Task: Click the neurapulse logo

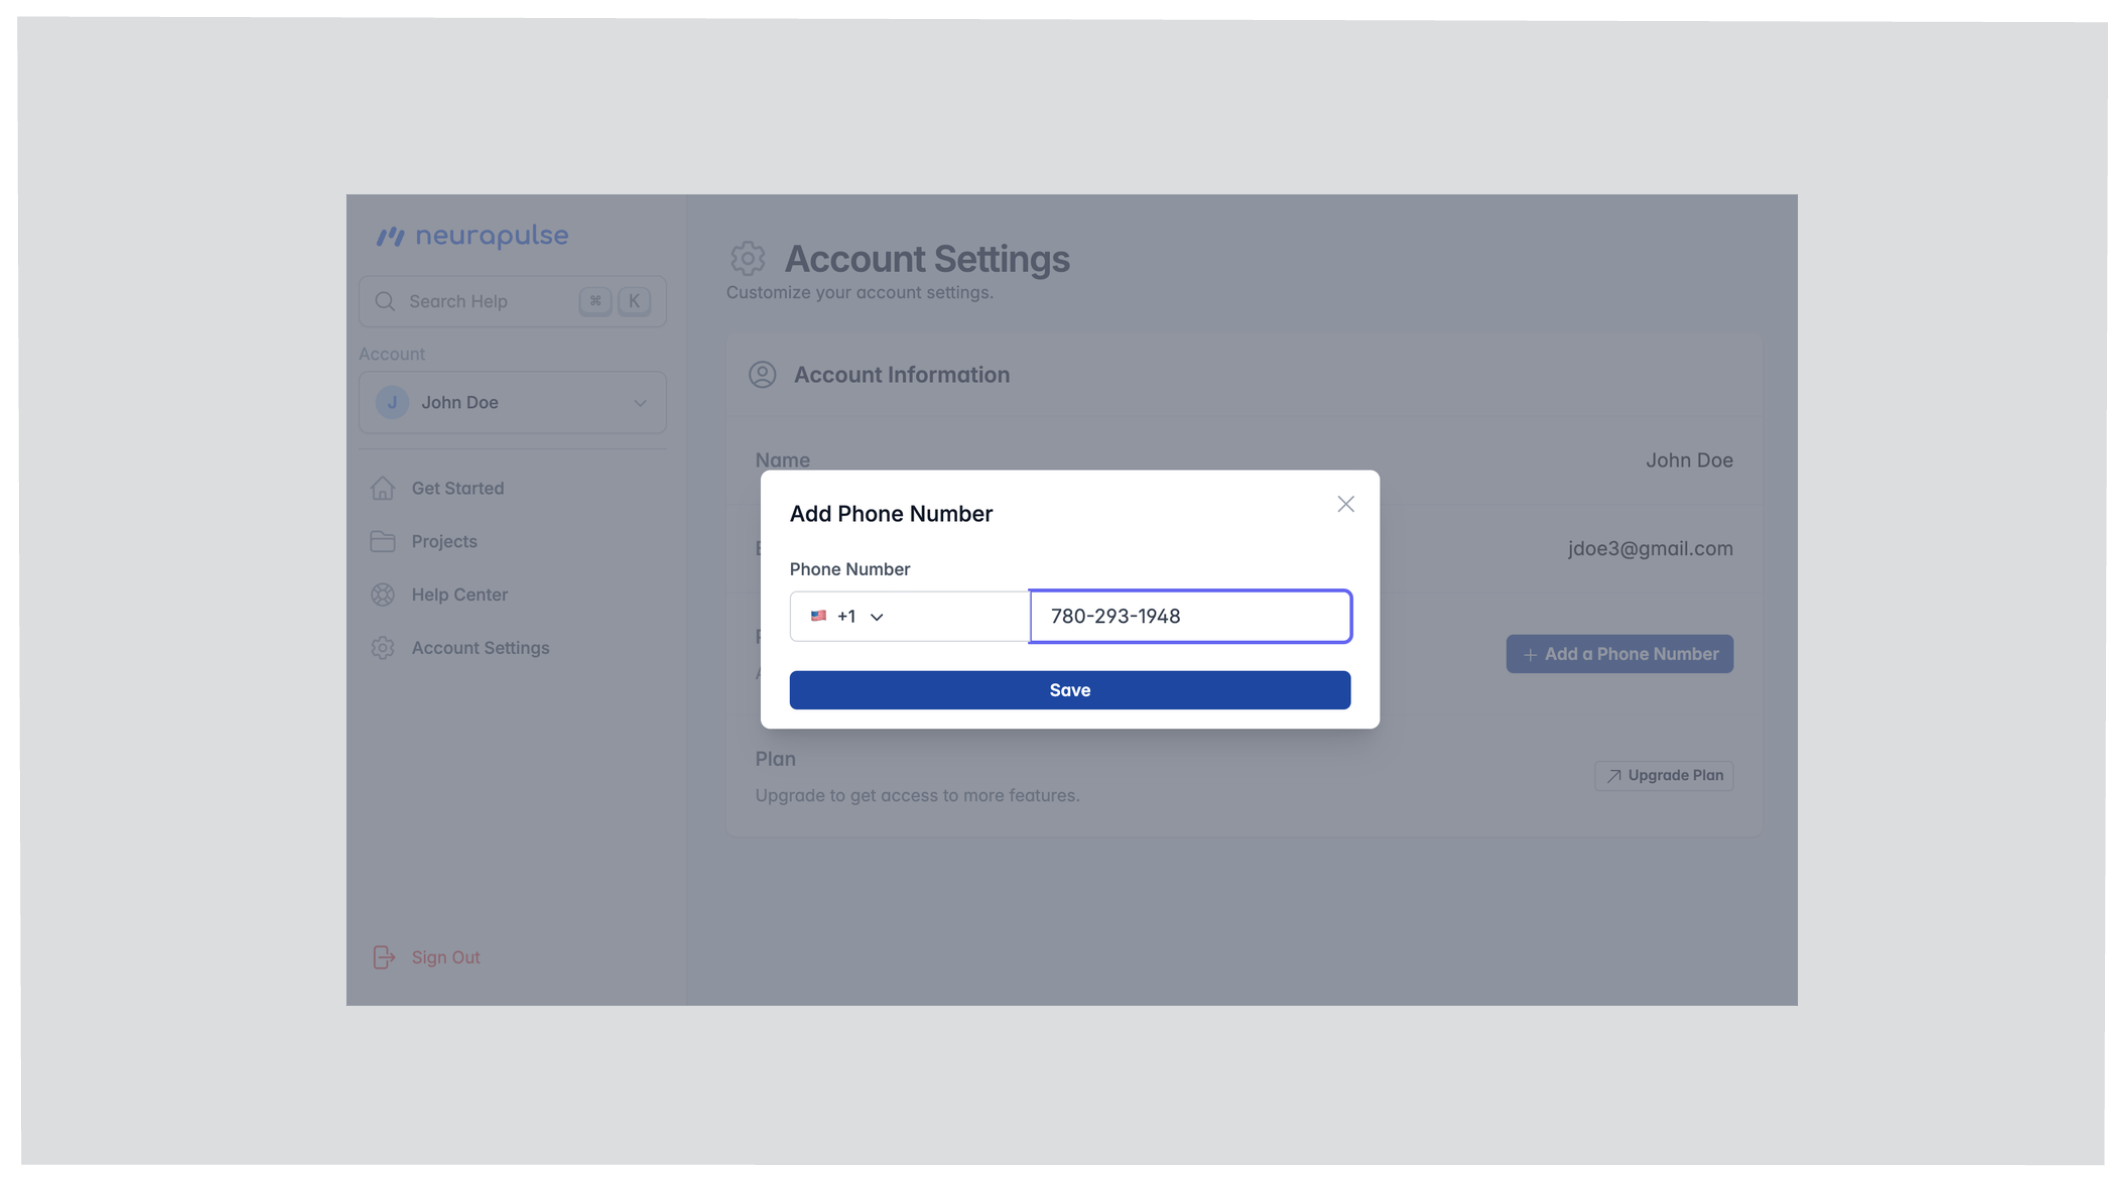Action: pyautogui.click(x=472, y=236)
